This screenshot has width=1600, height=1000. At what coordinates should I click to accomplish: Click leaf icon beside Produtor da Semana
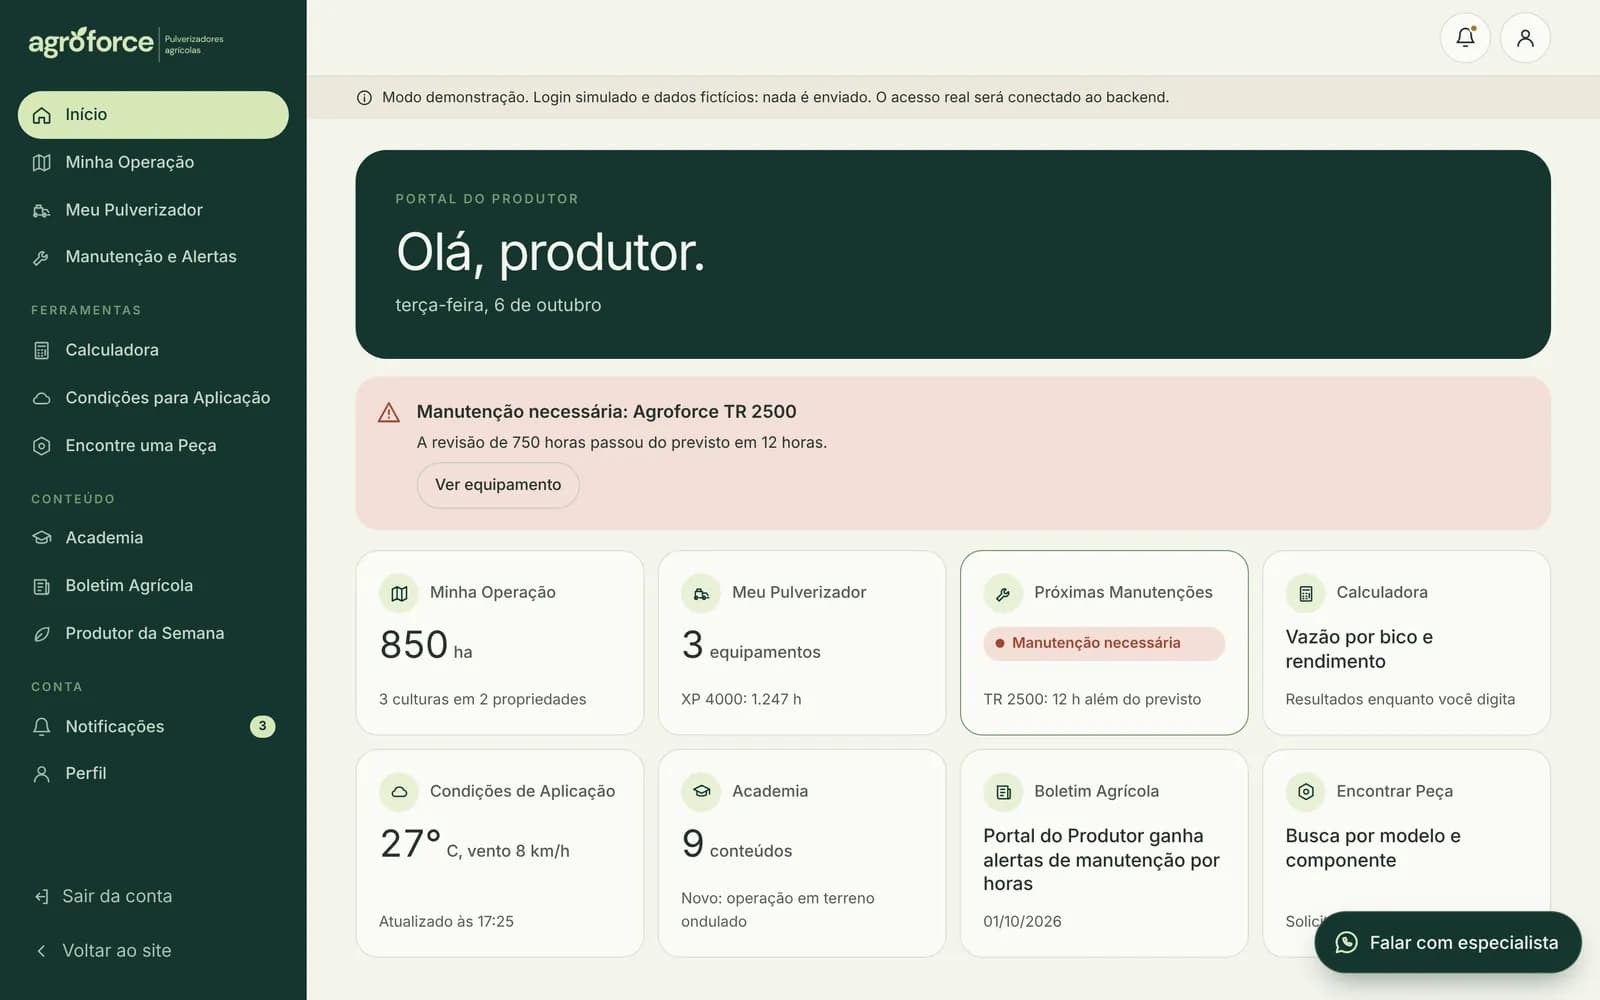tap(42, 634)
